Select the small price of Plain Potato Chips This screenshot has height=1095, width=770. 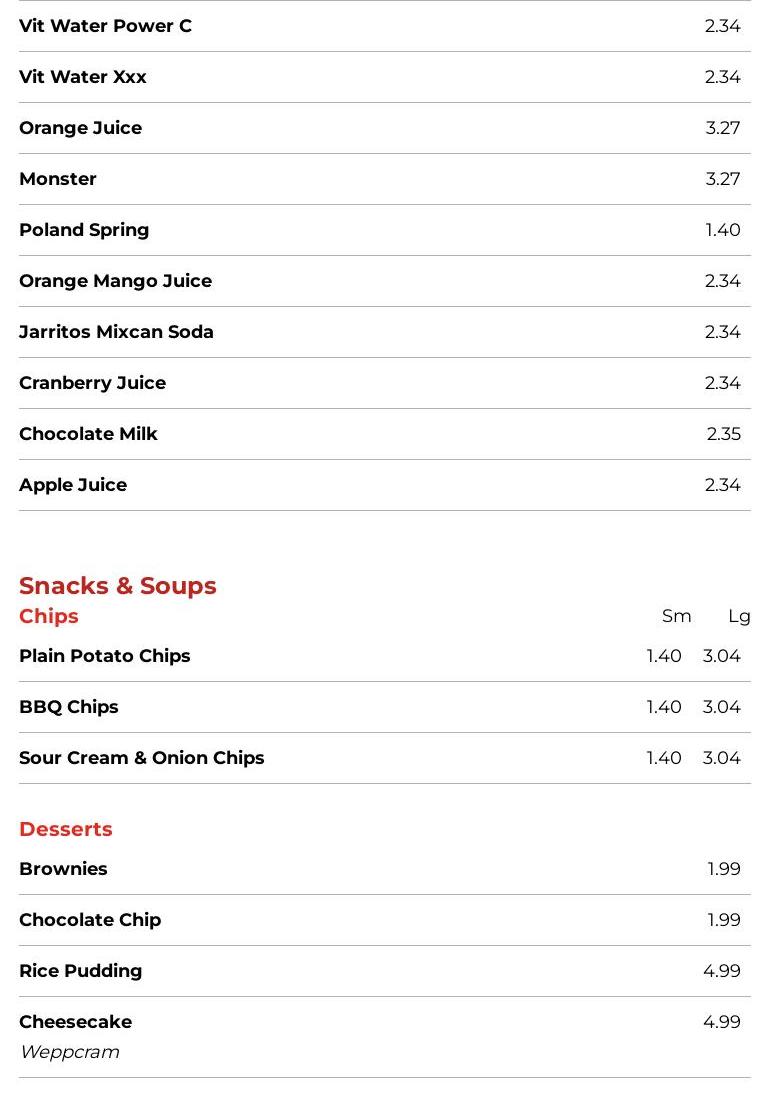(x=664, y=656)
